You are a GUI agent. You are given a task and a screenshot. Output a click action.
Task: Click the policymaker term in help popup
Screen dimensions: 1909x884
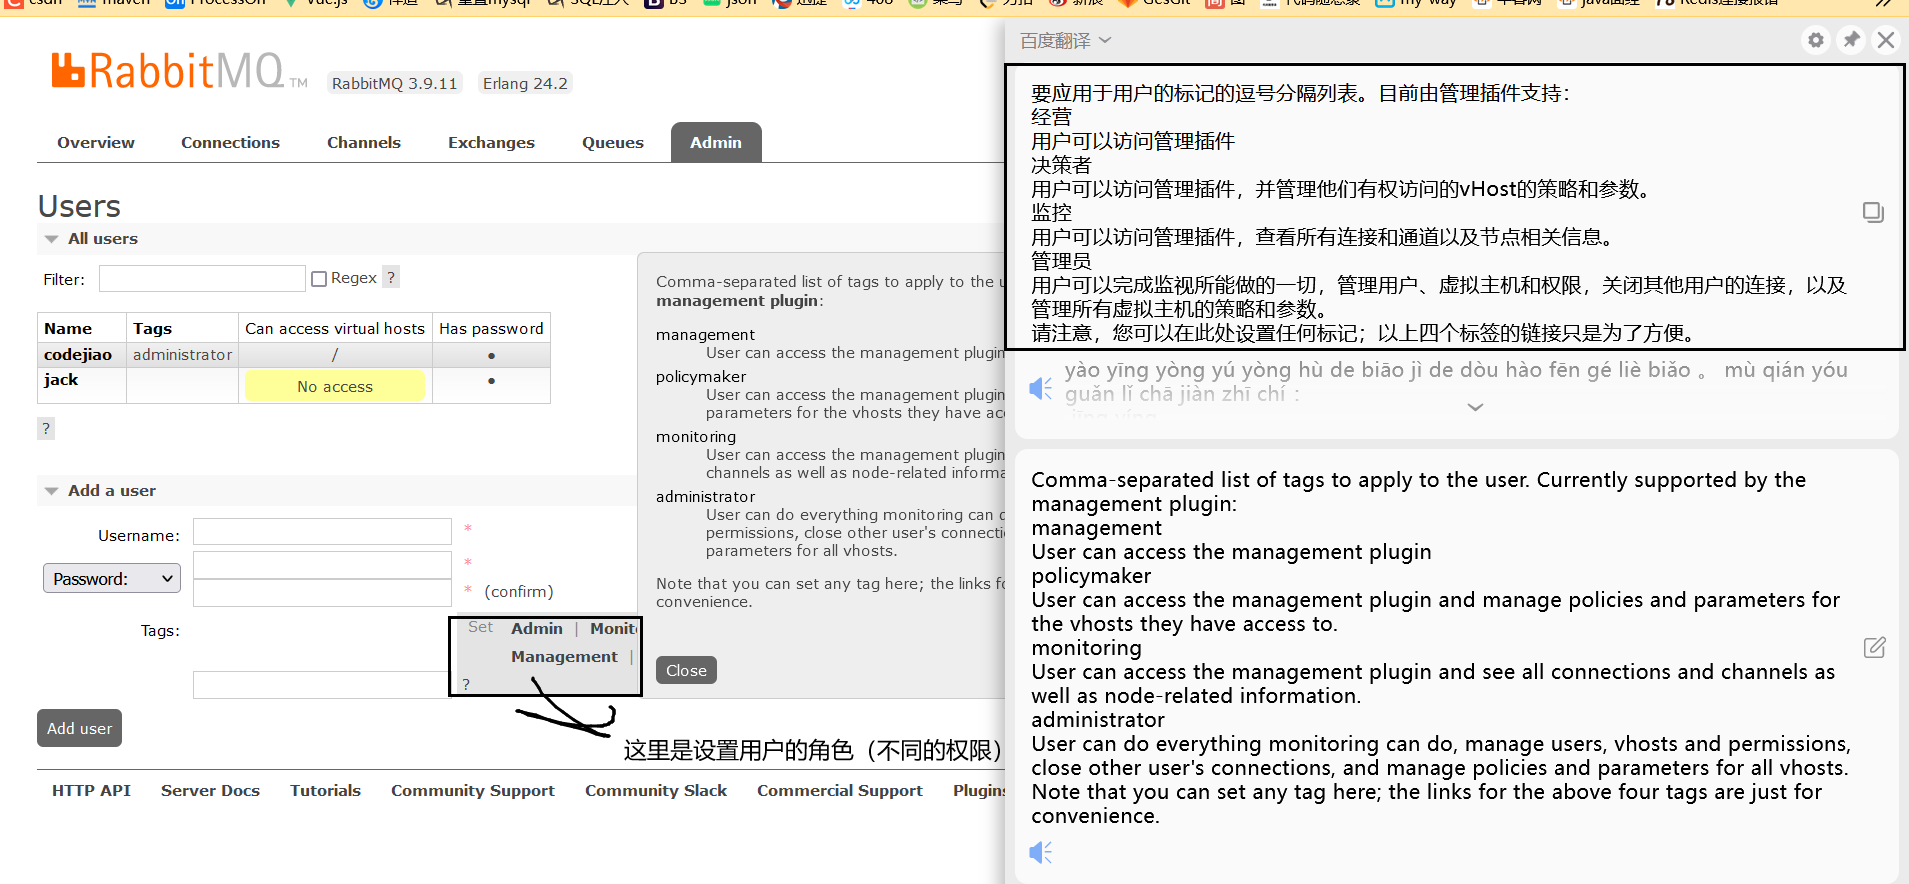tap(701, 377)
